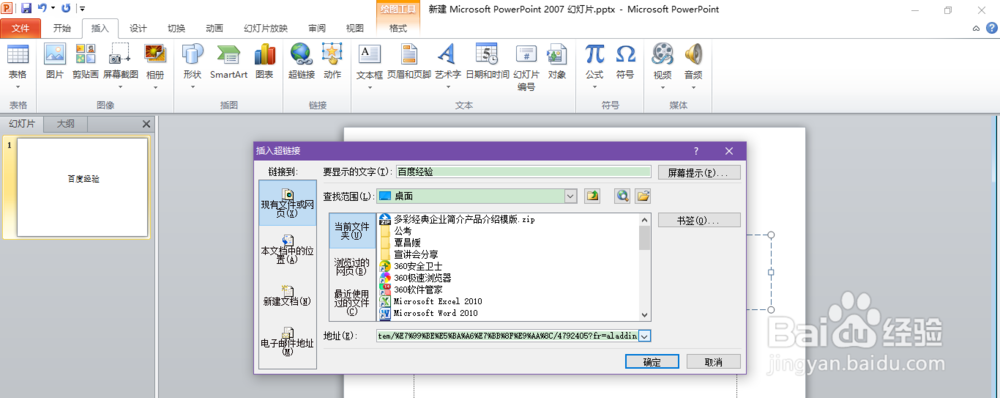Switch to the 开始 home tab
Screen dimensions: 1000x398
pos(62,28)
